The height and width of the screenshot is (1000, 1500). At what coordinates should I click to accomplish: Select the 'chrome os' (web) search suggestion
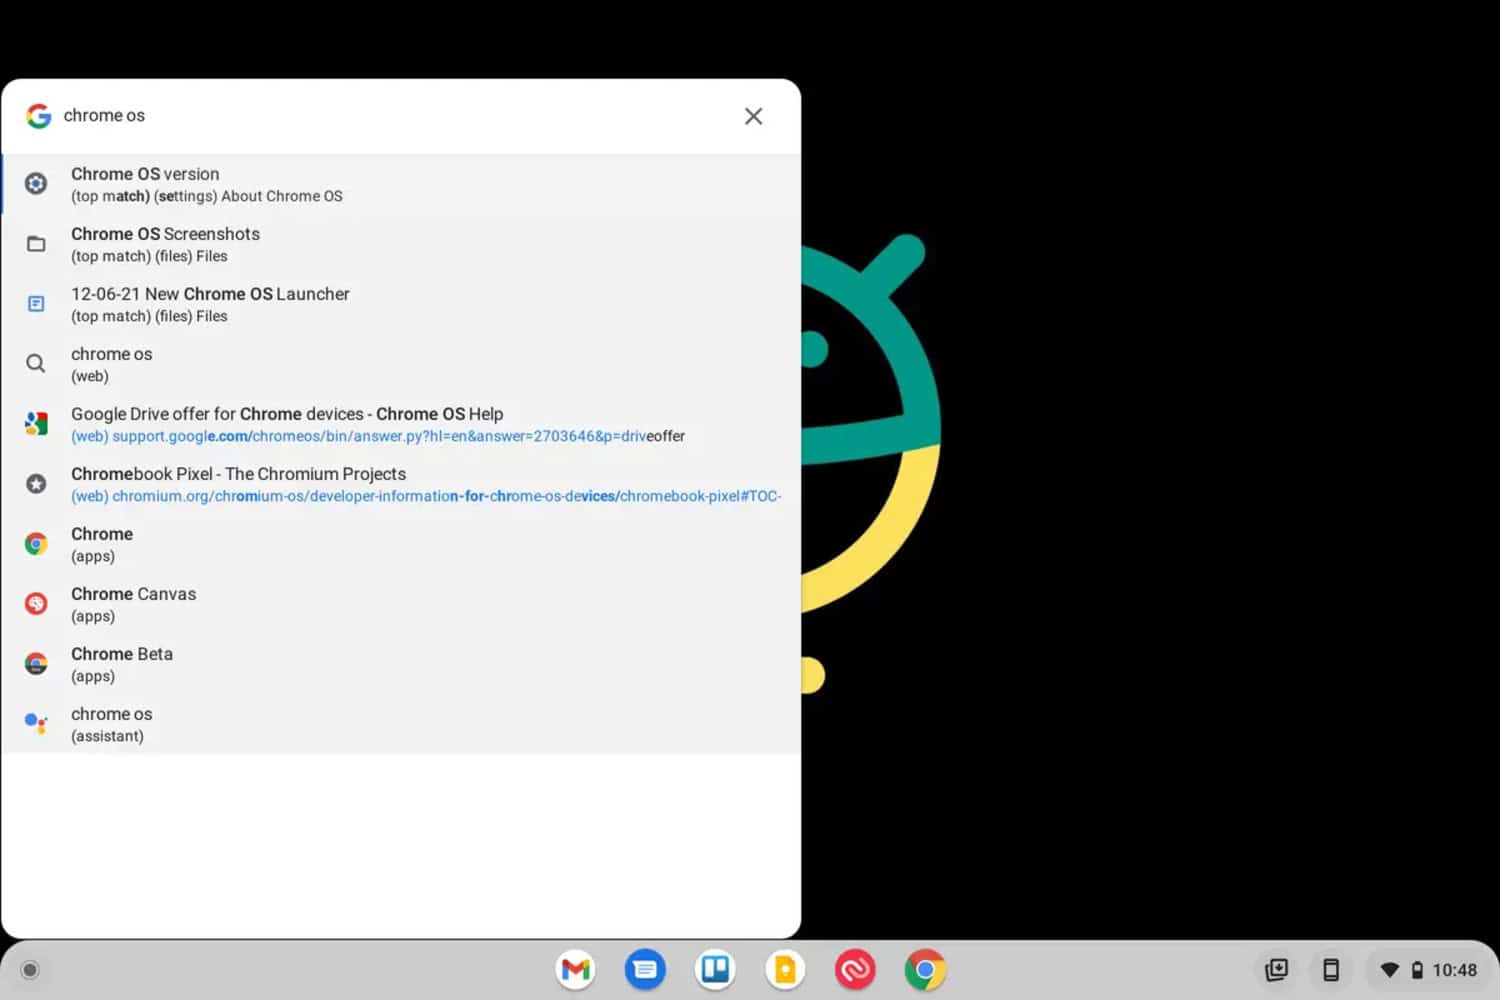click(x=401, y=364)
